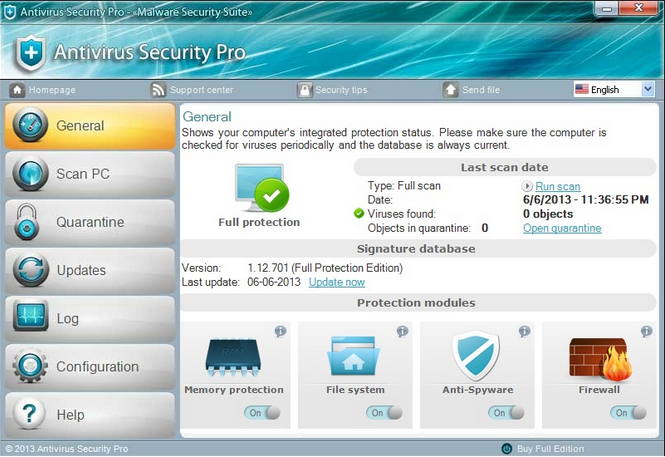This screenshot has height=457, width=665.
Task: Switch to the Updates section
Action: point(90,270)
